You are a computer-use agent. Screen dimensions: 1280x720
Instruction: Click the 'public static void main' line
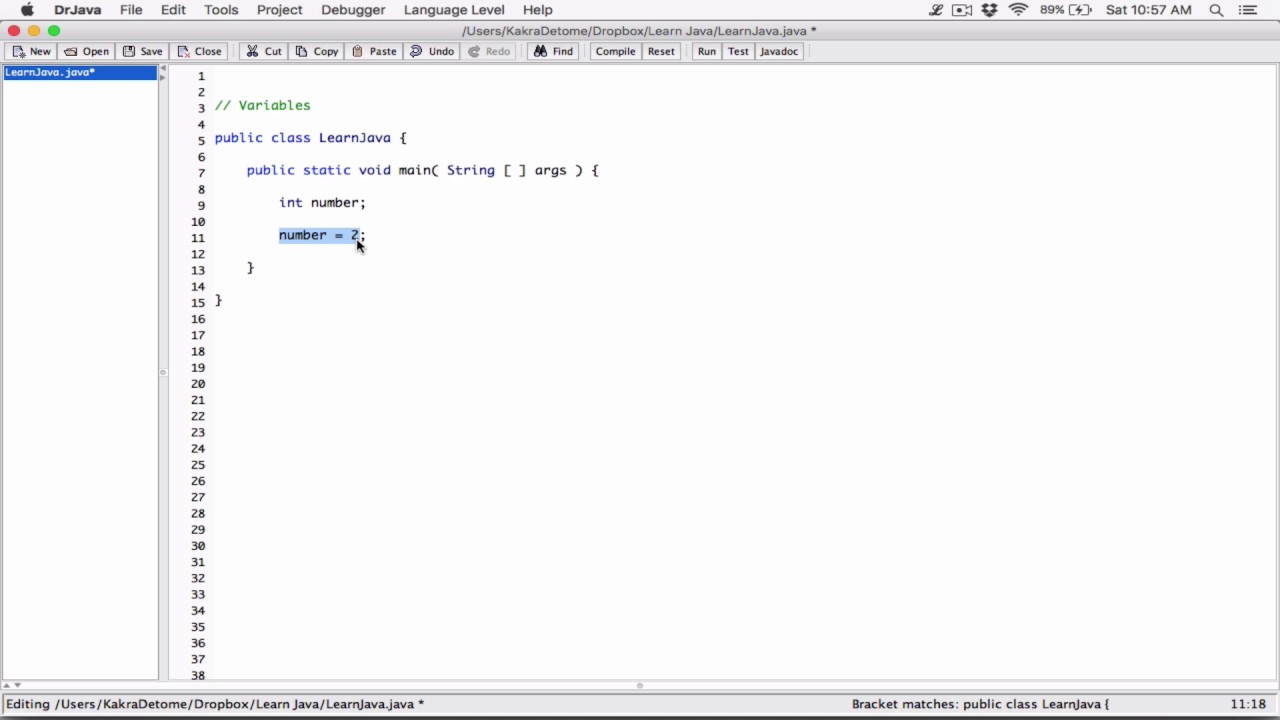tap(422, 170)
